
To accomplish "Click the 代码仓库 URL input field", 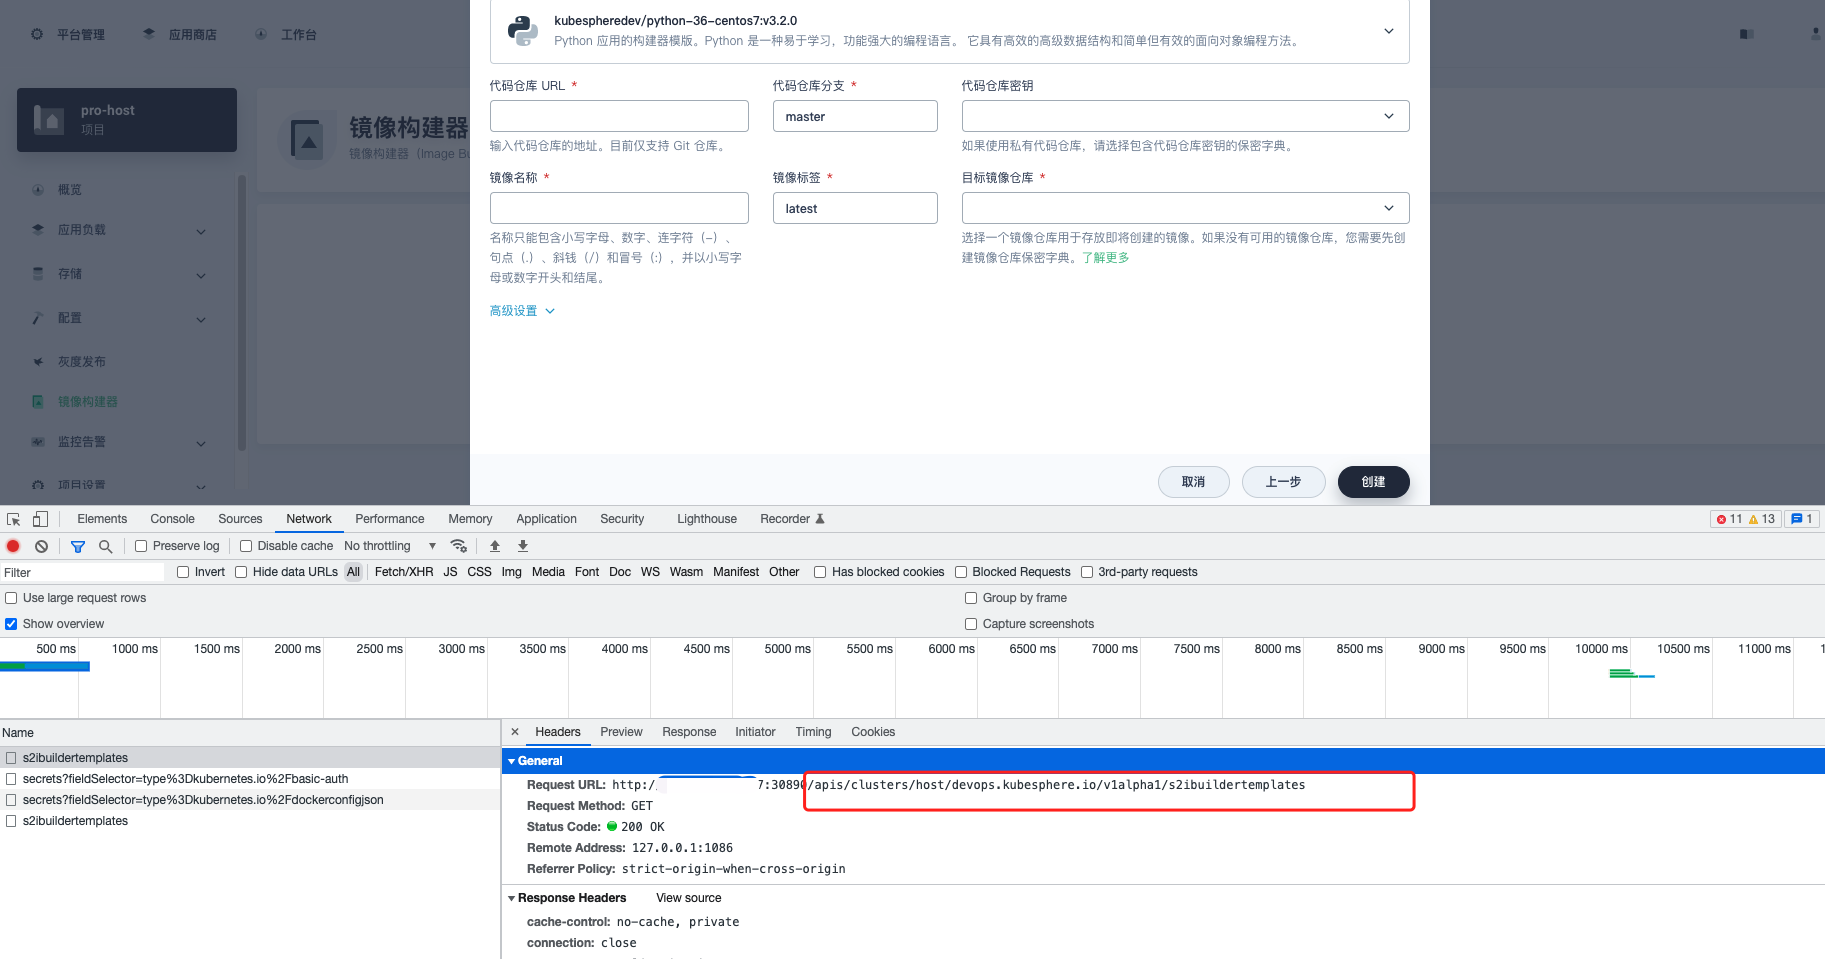I will [619, 116].
